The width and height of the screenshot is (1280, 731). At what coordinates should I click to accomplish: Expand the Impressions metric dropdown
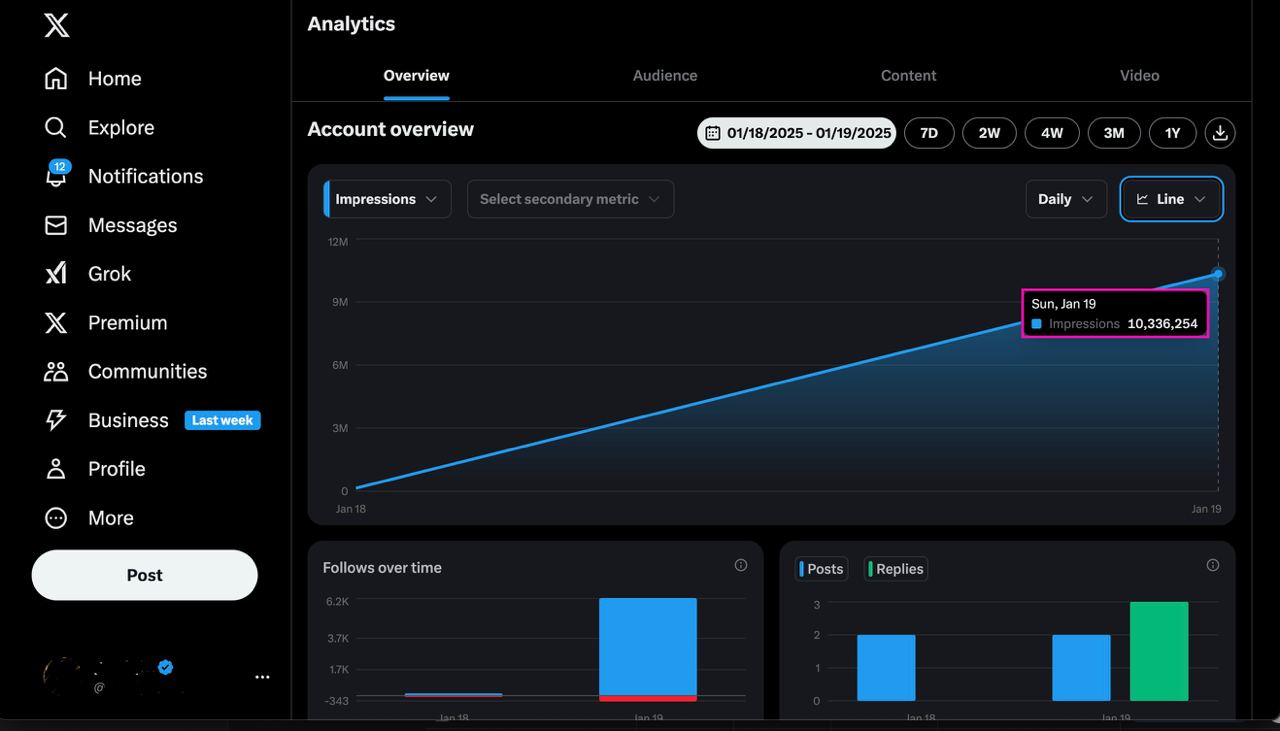coord(387,199)
